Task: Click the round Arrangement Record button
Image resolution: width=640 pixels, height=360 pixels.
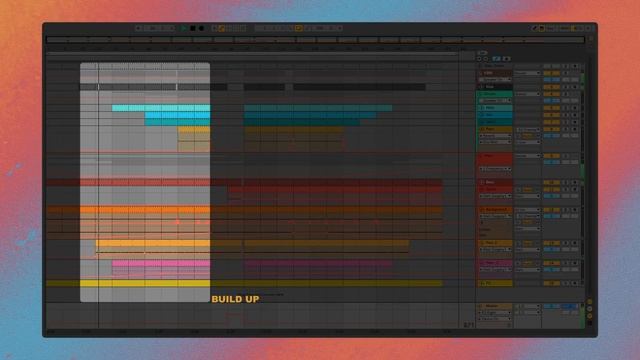Action: [201, 28]
